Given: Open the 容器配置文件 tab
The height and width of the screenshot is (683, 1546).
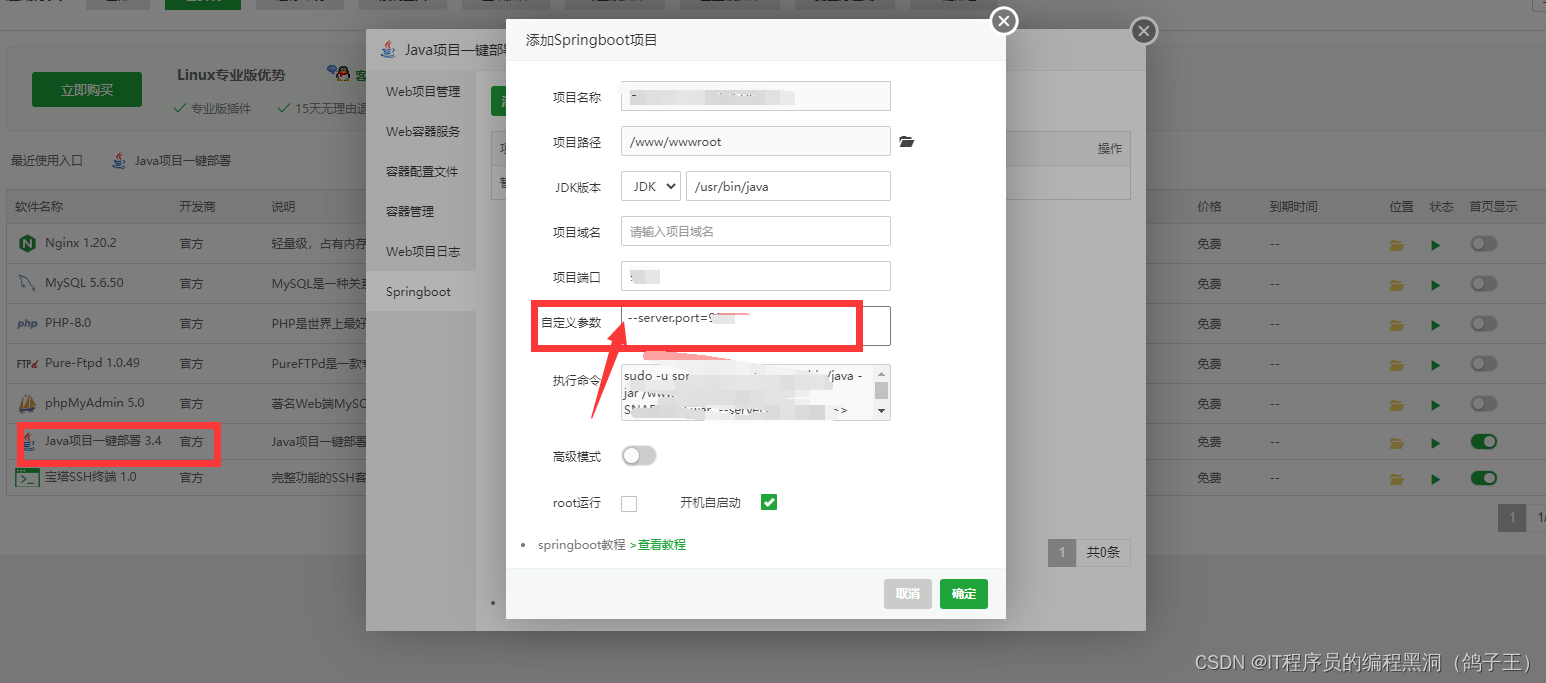Looking at the screenshot, I should 422,172.
